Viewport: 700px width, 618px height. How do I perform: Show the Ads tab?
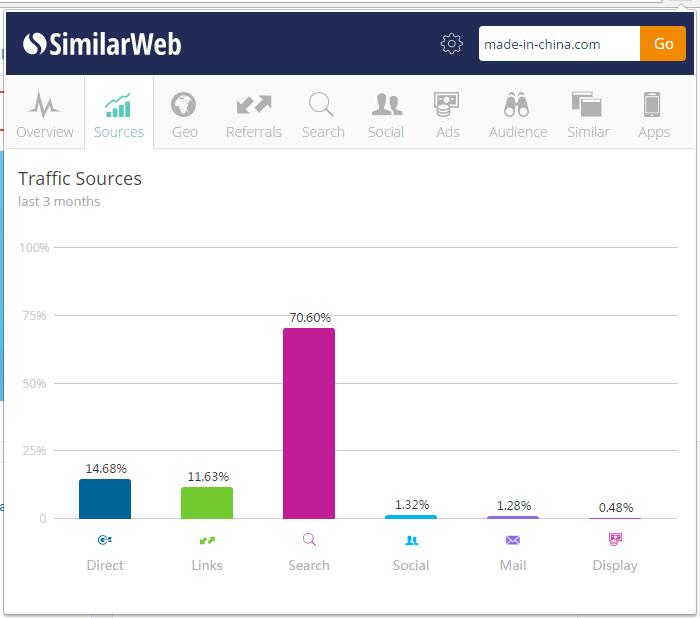click(x=447, y=114)
